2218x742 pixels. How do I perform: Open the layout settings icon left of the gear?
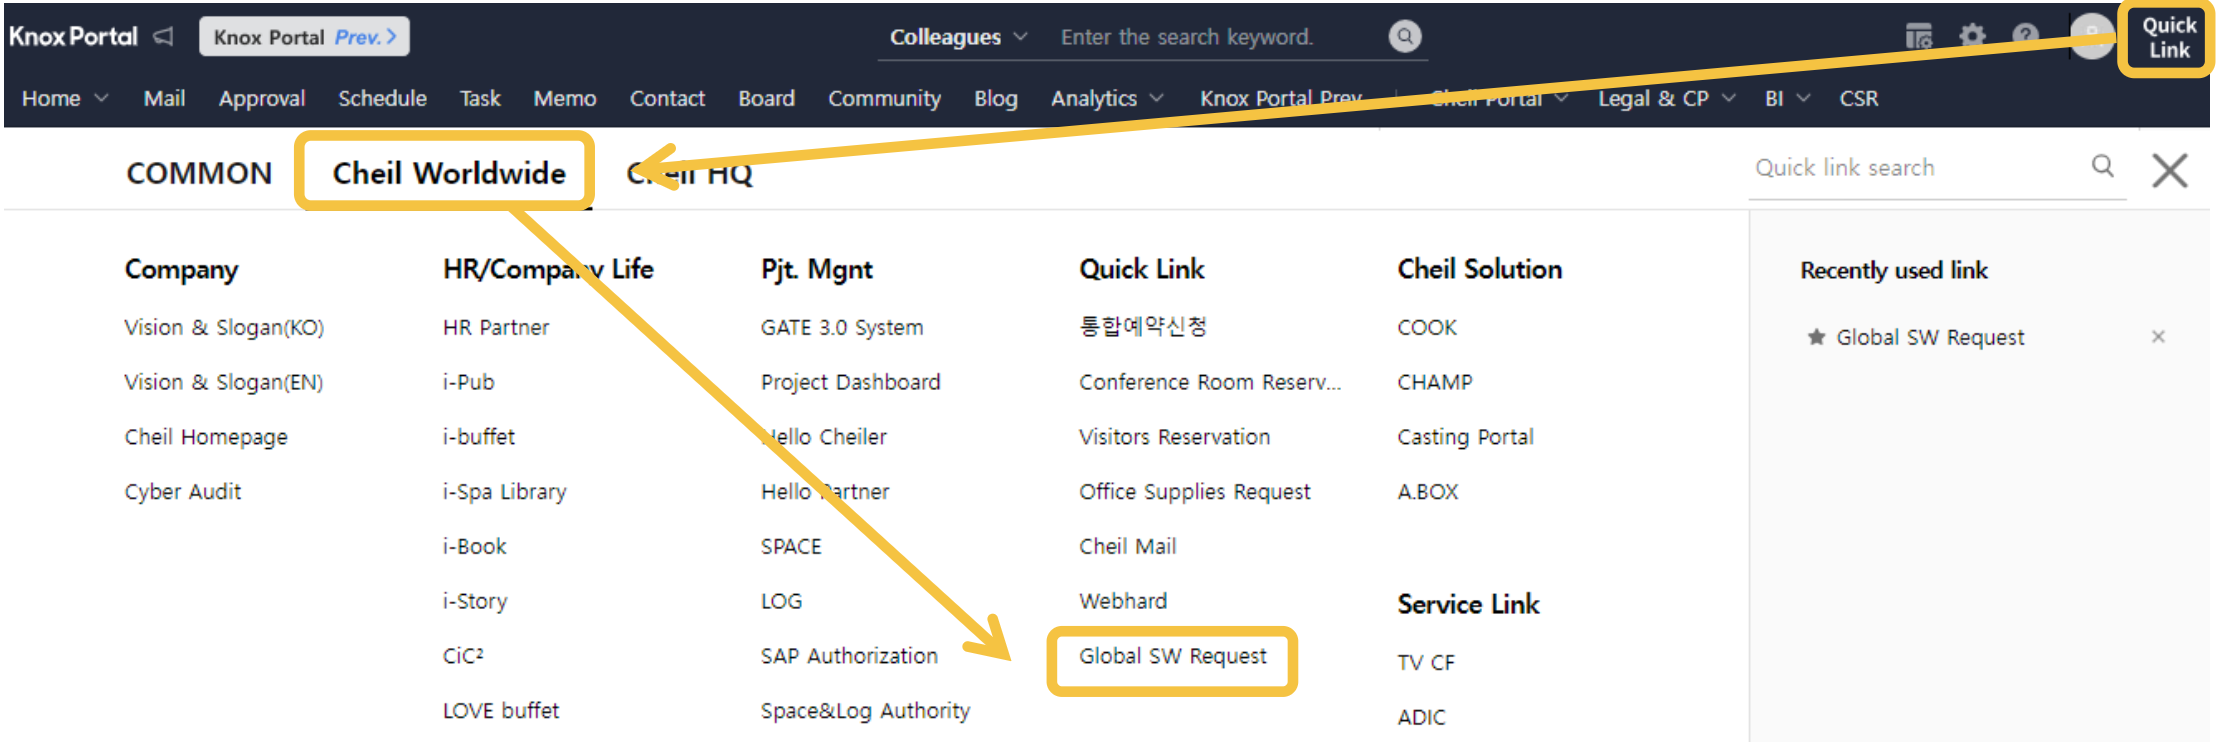(x=1918, y=37)
